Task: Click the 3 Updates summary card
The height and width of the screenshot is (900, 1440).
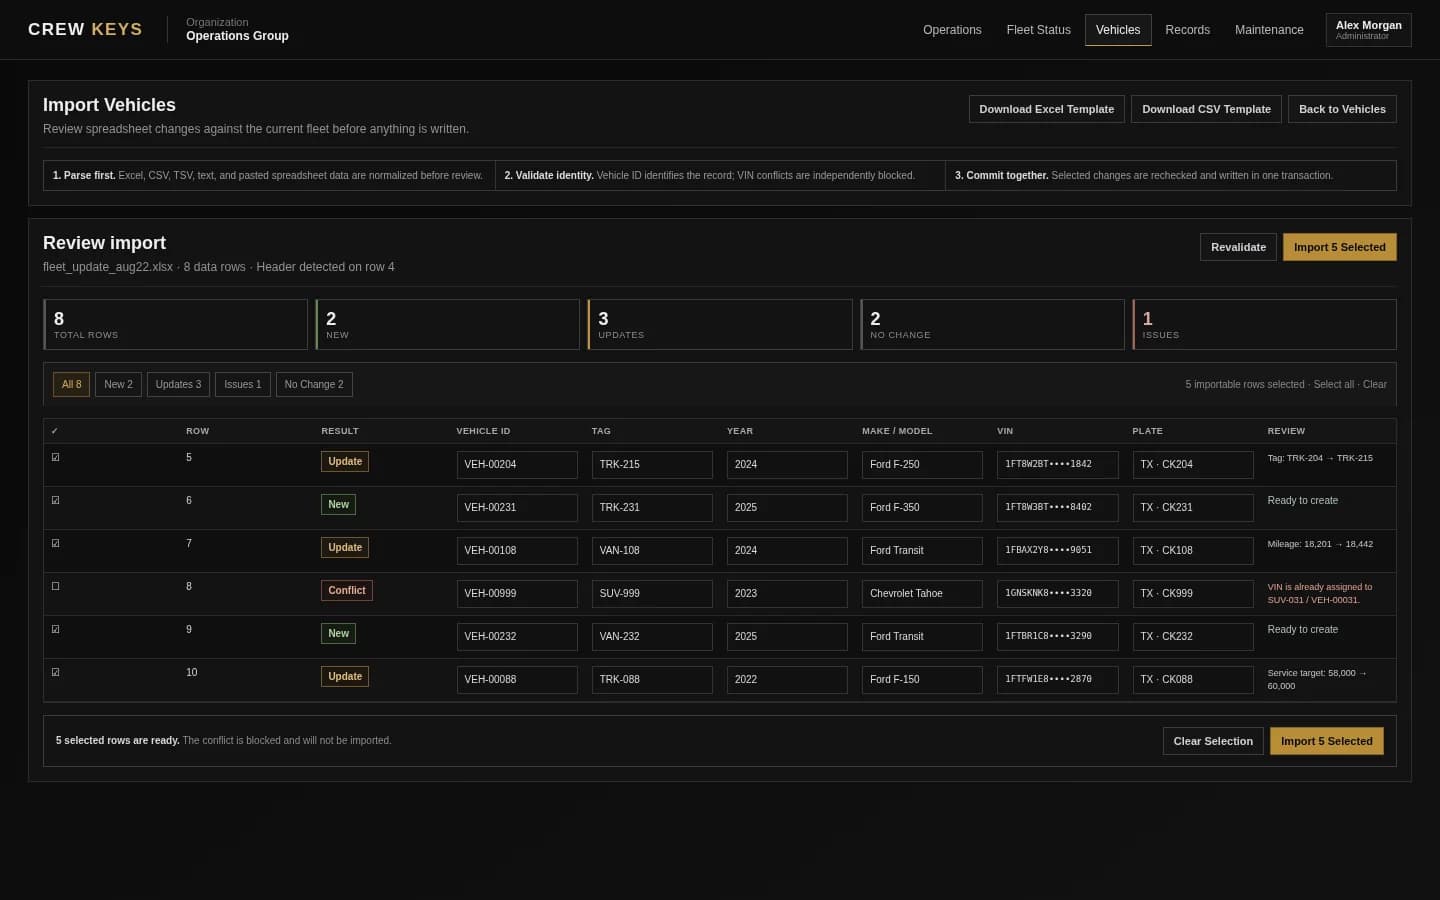Action: (720, 324)
